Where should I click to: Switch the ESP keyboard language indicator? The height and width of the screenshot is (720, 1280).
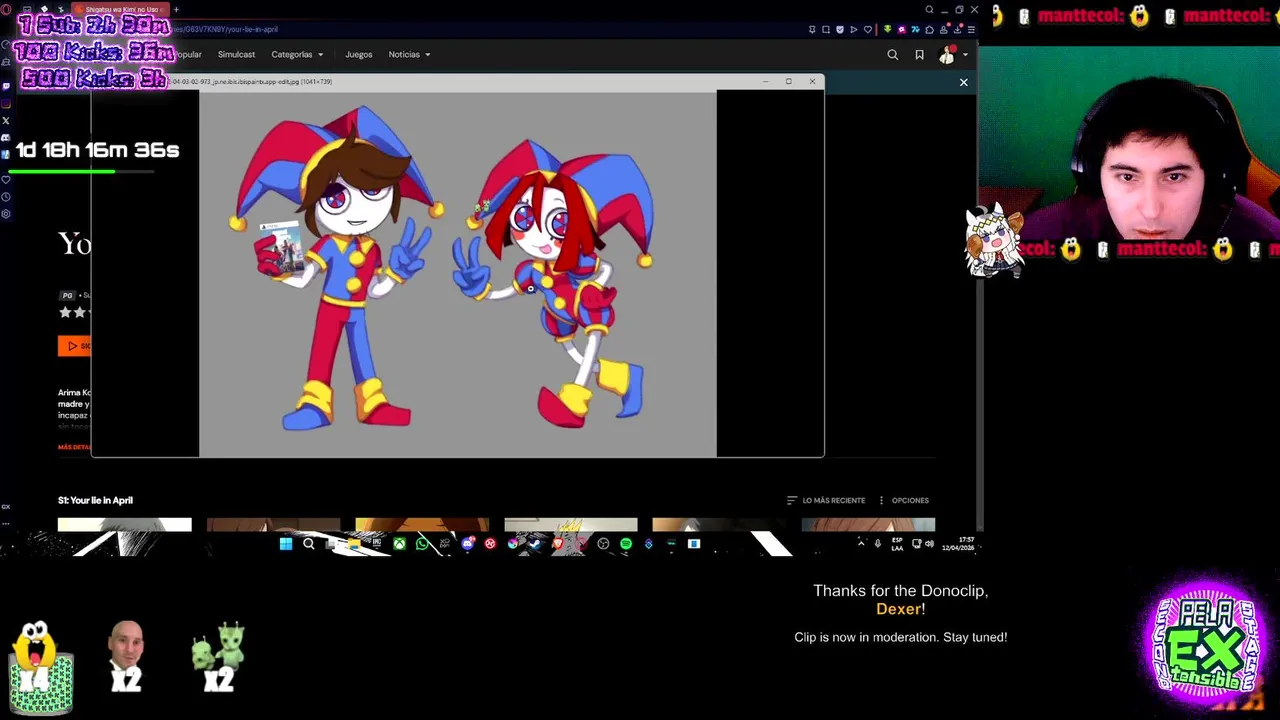[897, 544]
